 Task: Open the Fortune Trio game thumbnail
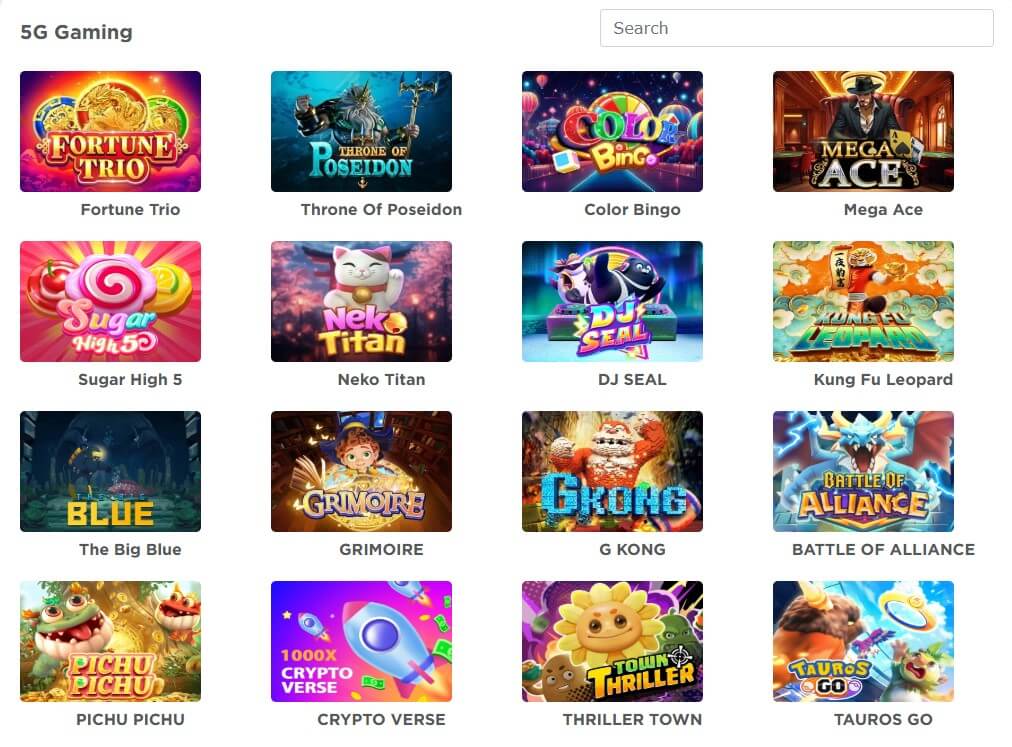coord(110,131)
